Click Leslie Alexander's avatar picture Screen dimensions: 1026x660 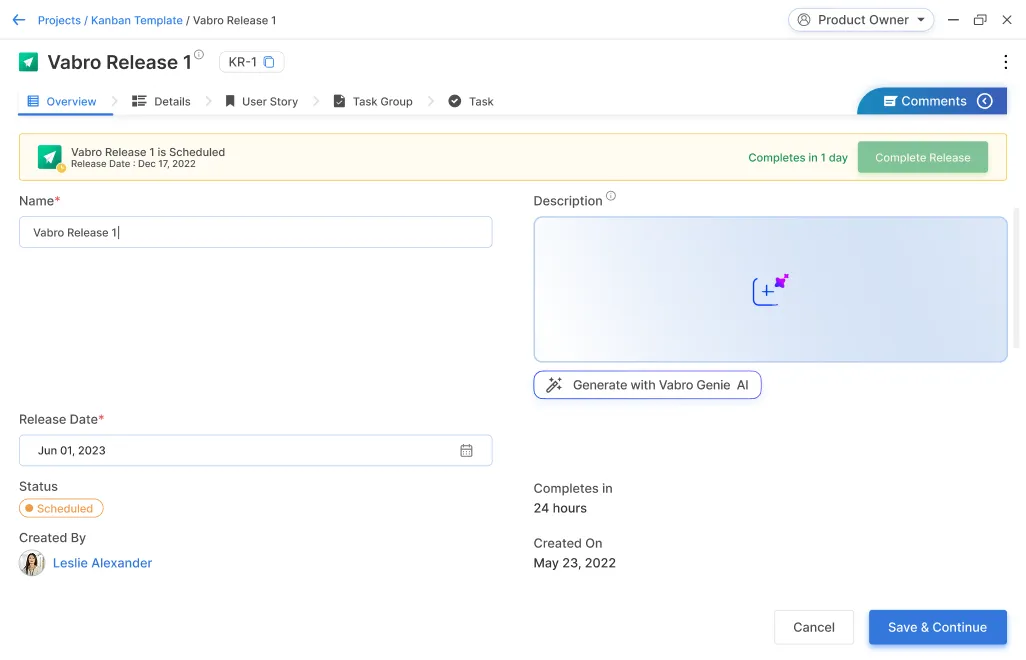32,563
